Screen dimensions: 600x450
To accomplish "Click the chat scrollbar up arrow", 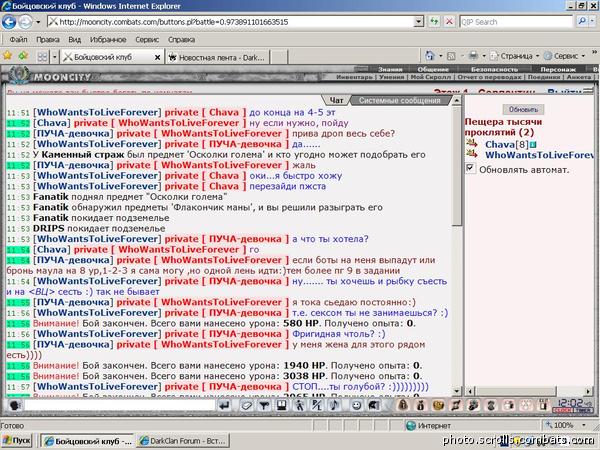I will [457, 101].
